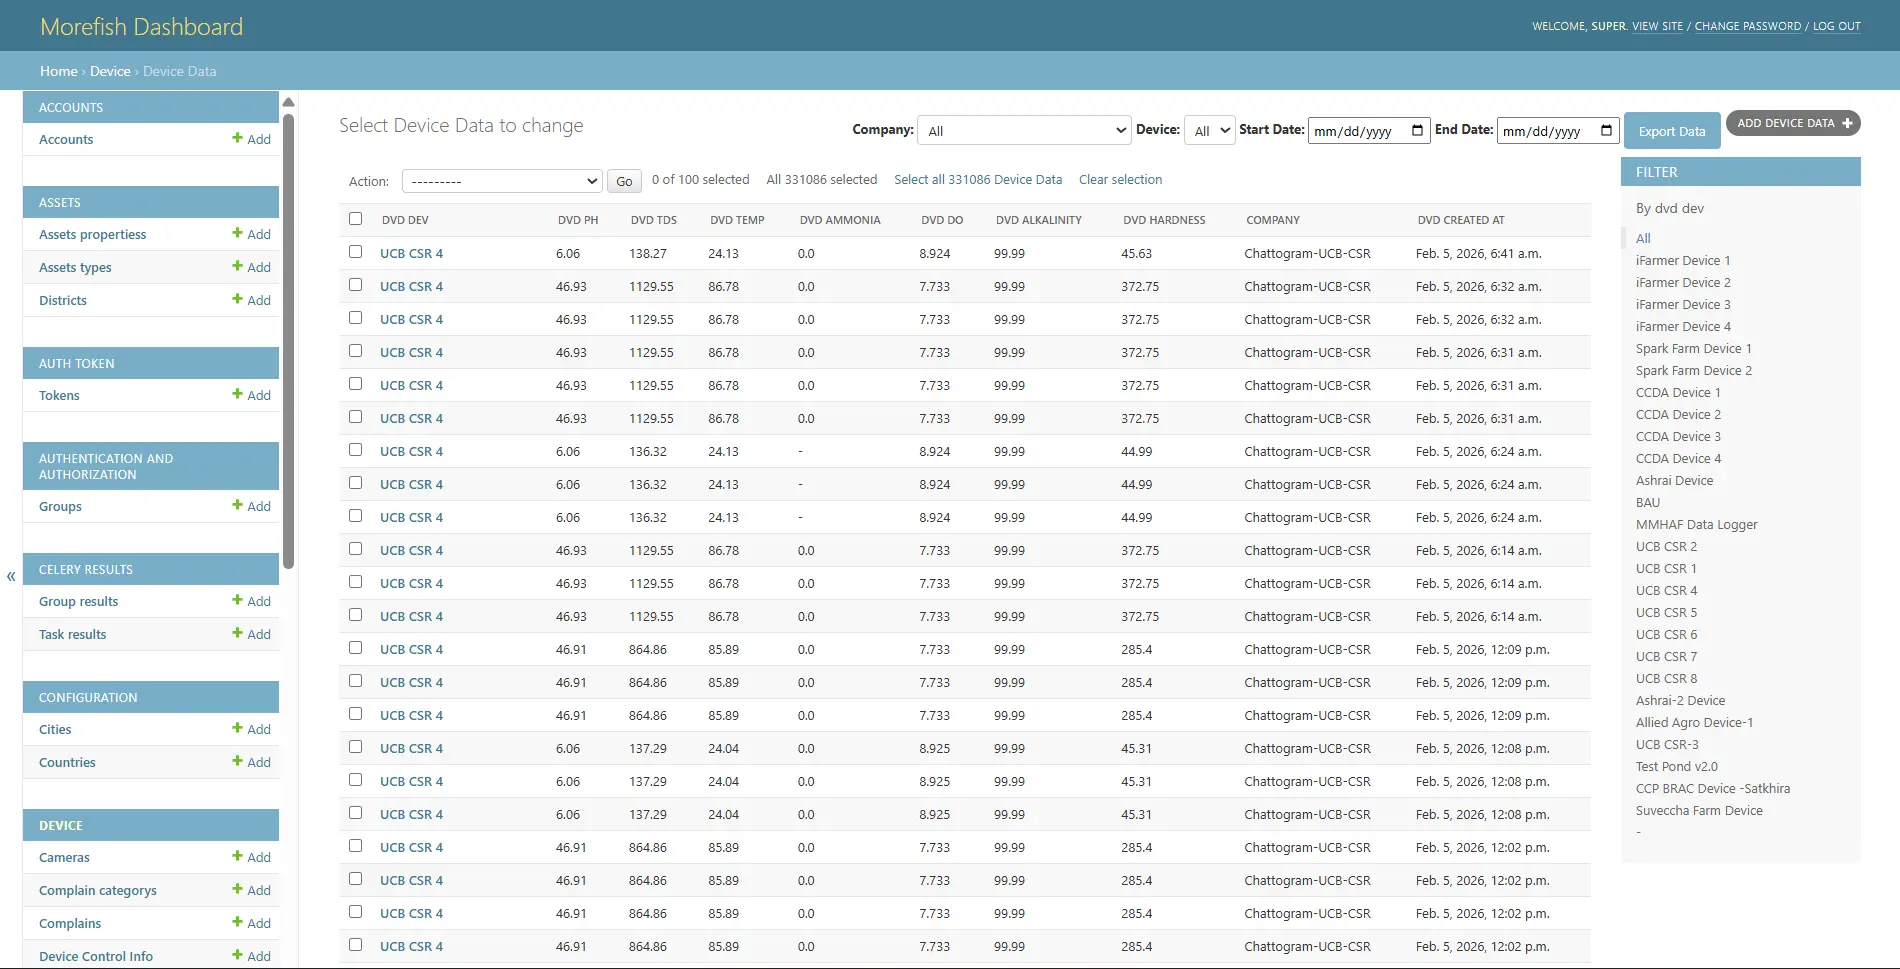Click the sidebar vertical scrollbar

point(288,340)
